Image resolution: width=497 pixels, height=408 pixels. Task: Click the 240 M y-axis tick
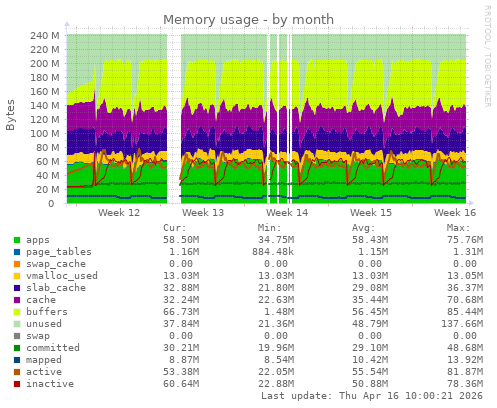coord(45,35)
